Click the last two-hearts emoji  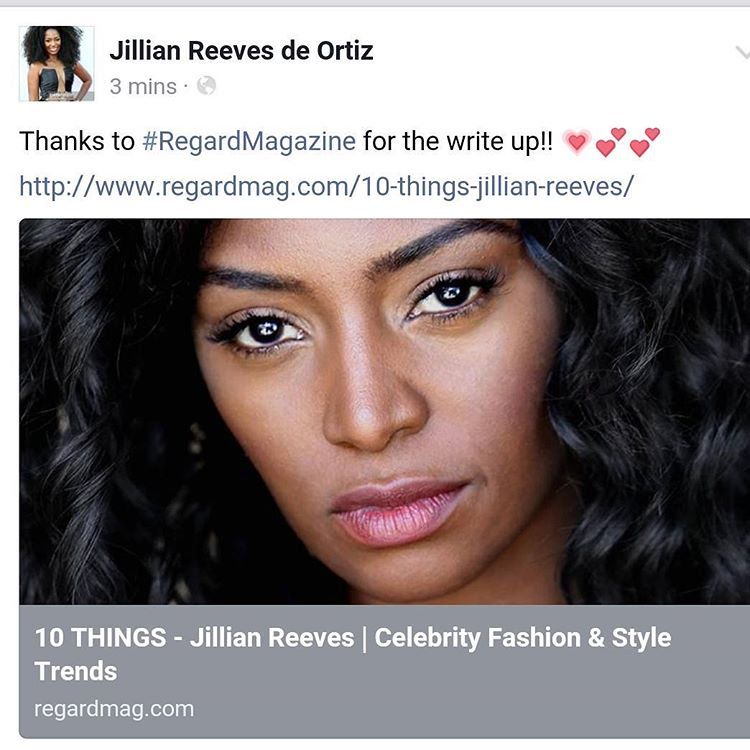click(645, 142)
